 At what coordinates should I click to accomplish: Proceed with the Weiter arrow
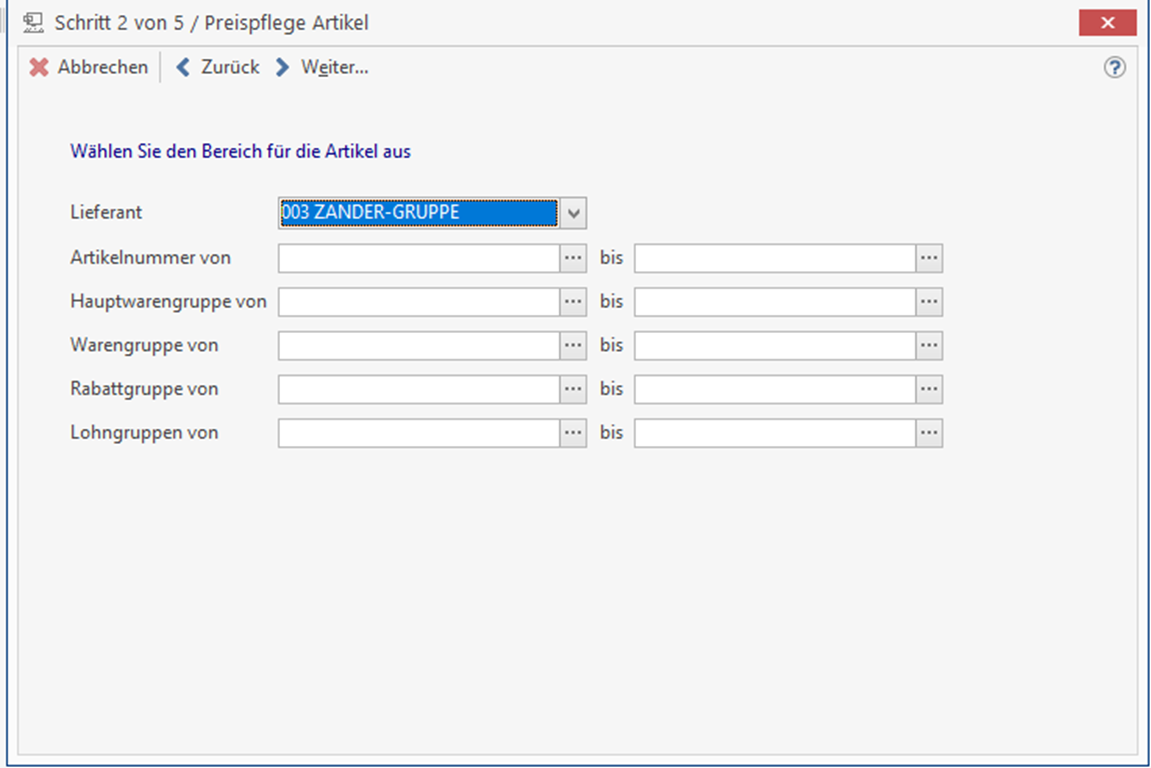point(283,67)
